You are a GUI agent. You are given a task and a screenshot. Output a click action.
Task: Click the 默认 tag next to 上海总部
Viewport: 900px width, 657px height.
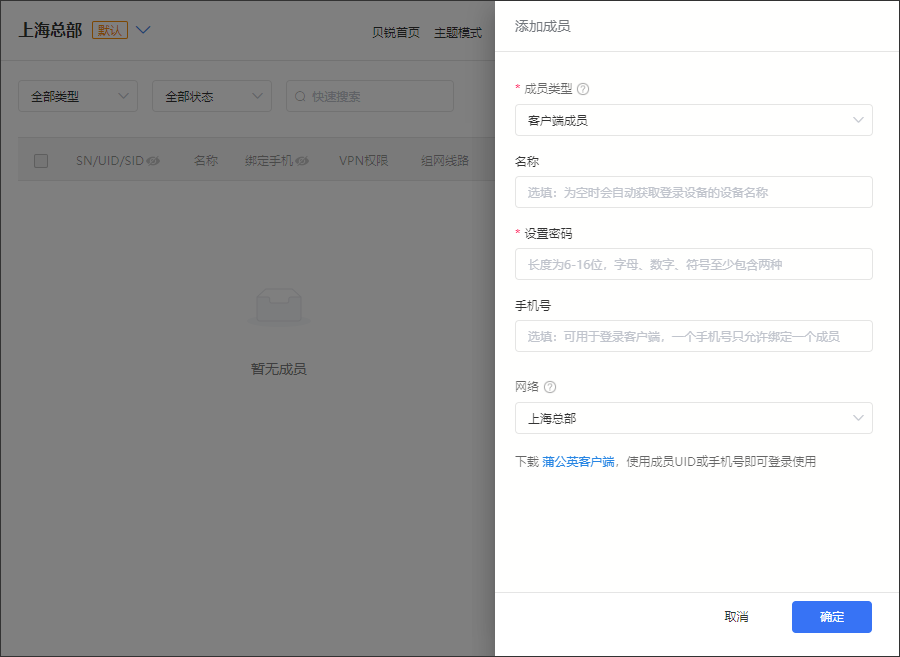(x=110, y=30)
